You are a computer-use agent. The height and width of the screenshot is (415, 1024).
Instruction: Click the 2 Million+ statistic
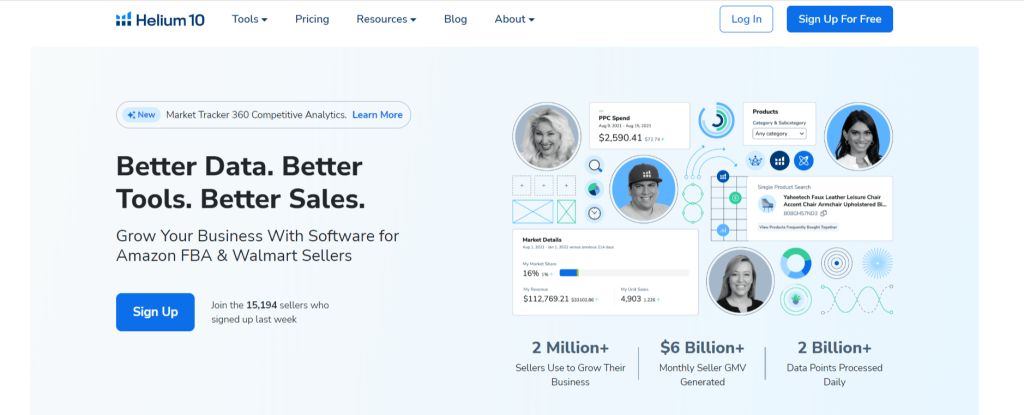tap(571, 347)
